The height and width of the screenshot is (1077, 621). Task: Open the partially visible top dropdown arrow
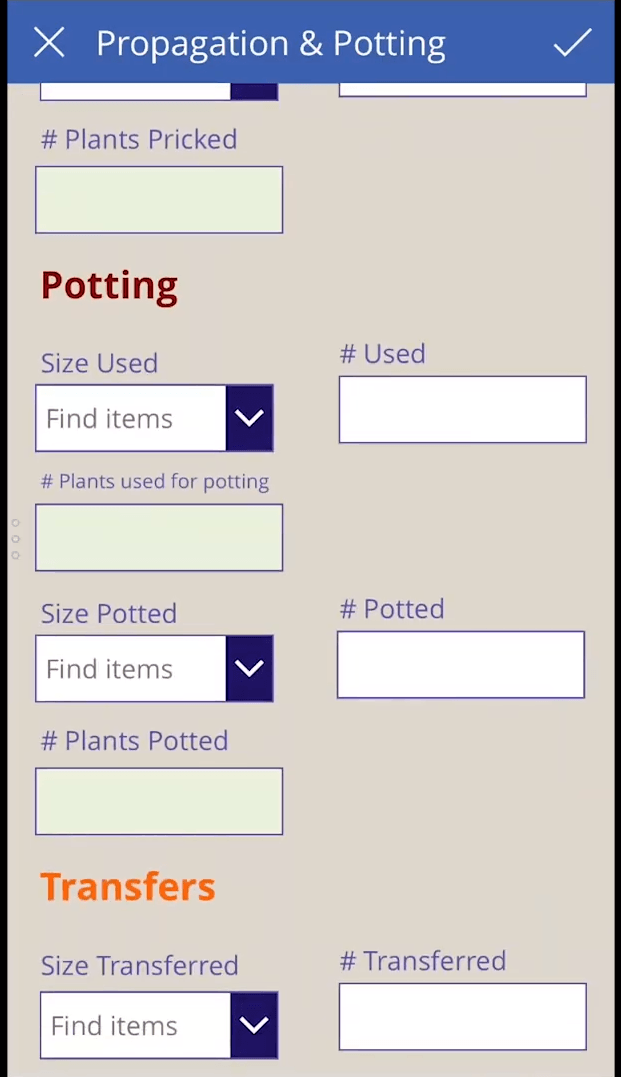(x=254, y=91)
